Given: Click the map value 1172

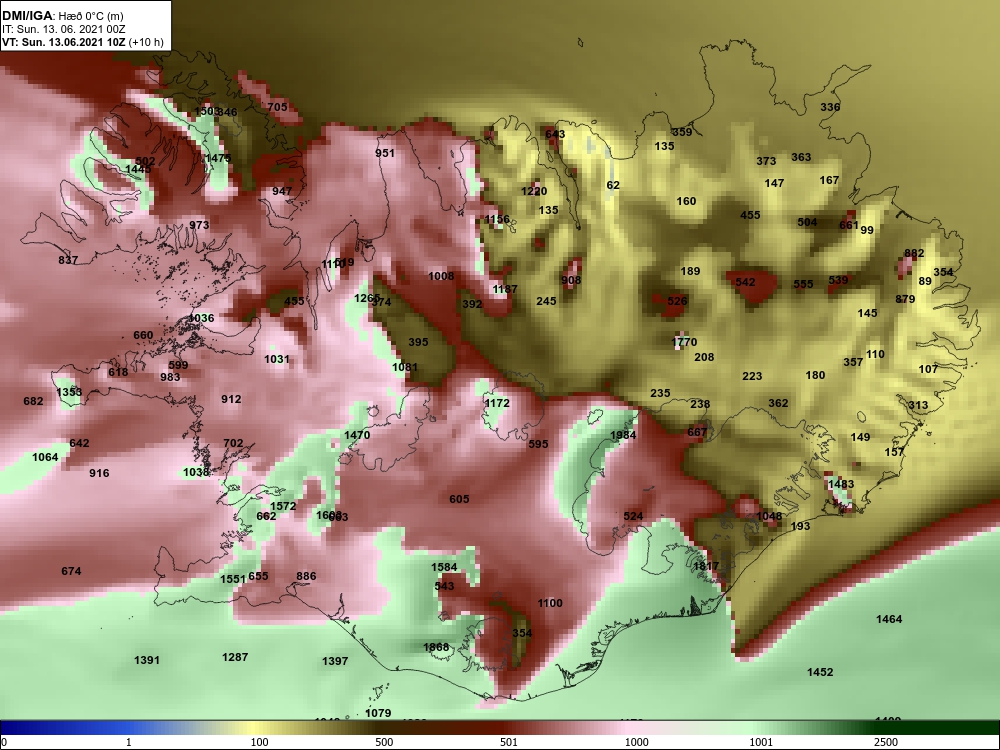Looking at the screenshot, I should (497, 404).
